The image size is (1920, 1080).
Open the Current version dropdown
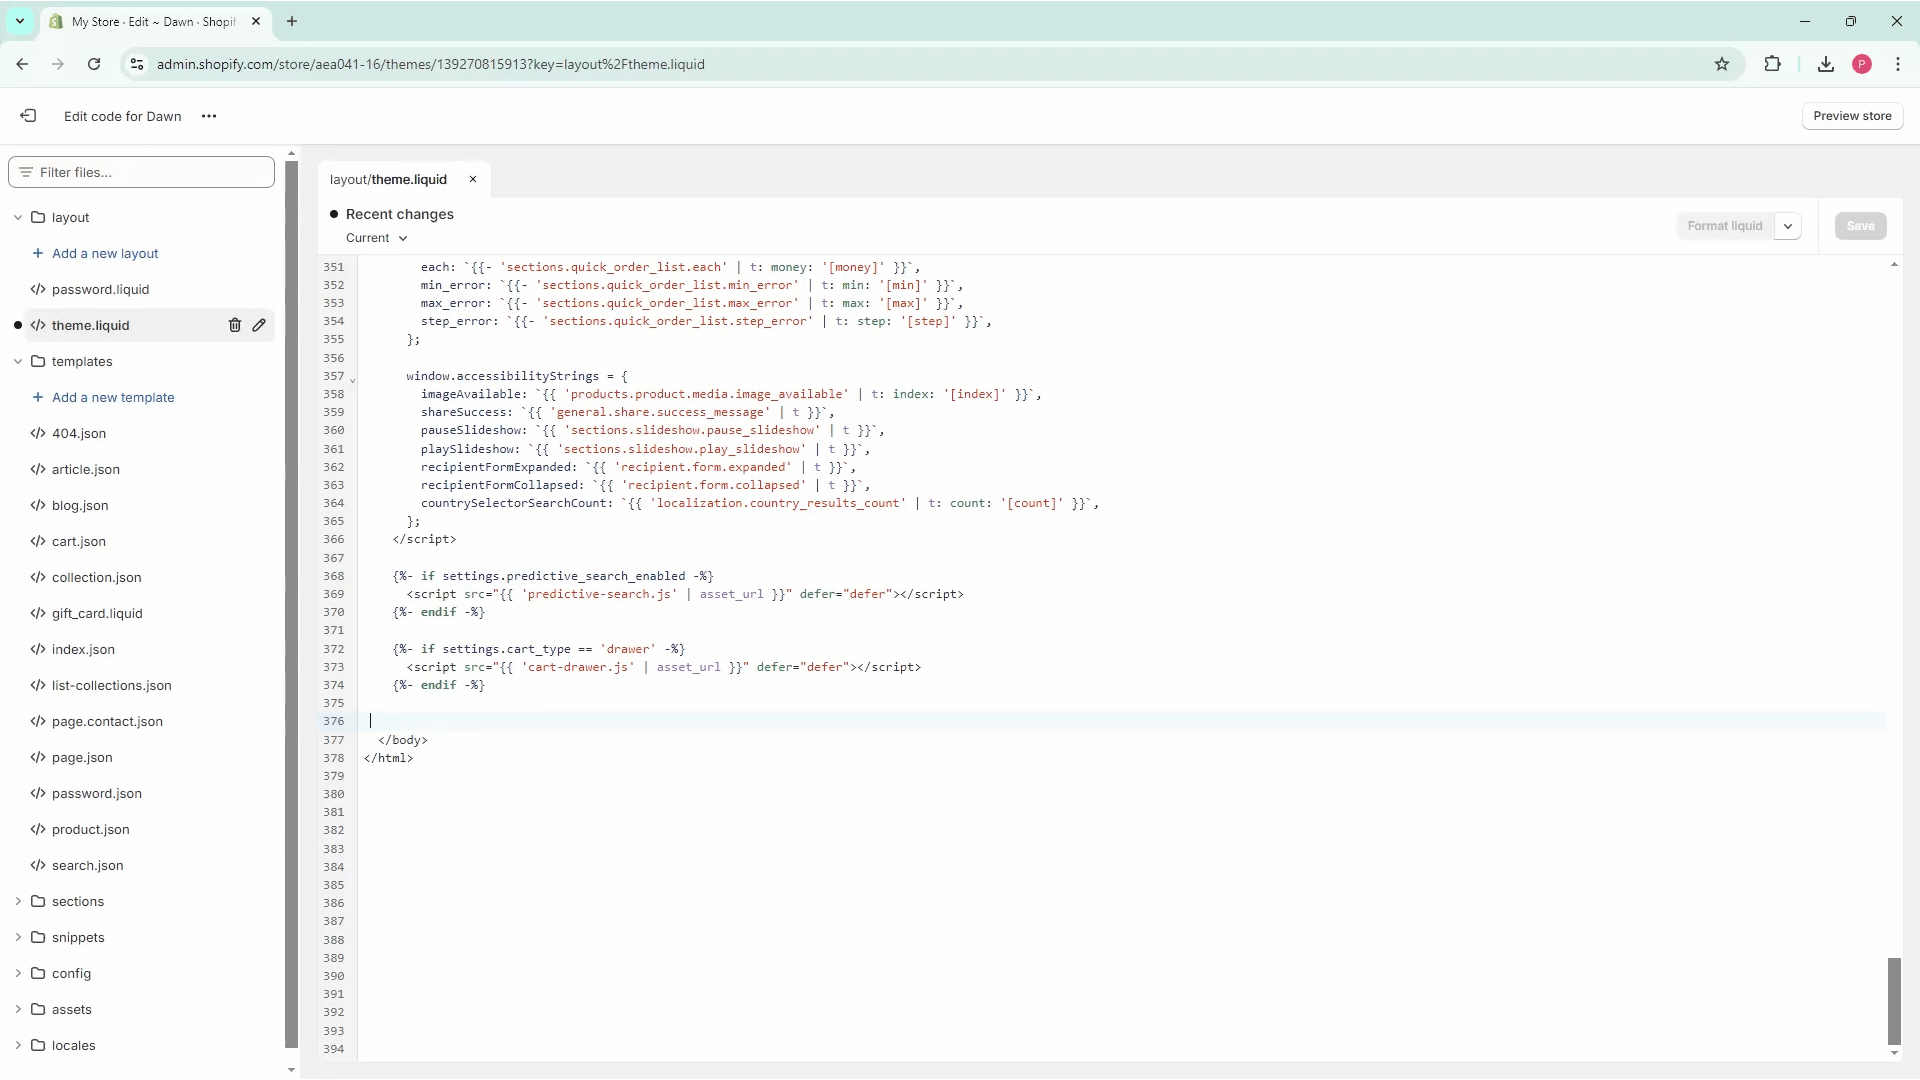[x=377, y=238]
